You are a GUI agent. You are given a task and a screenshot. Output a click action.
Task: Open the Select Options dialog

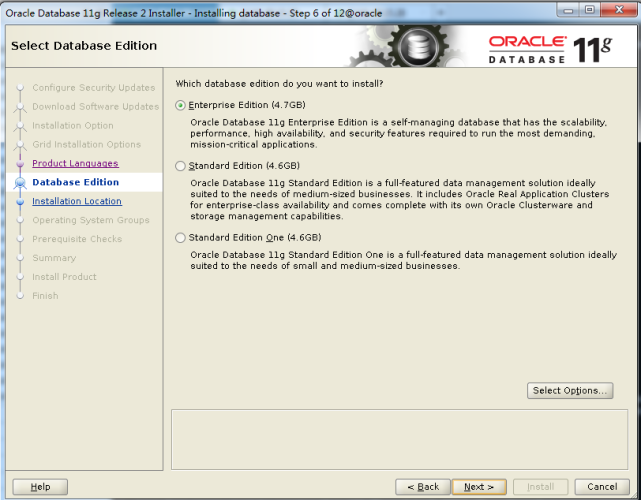(570, 390)
